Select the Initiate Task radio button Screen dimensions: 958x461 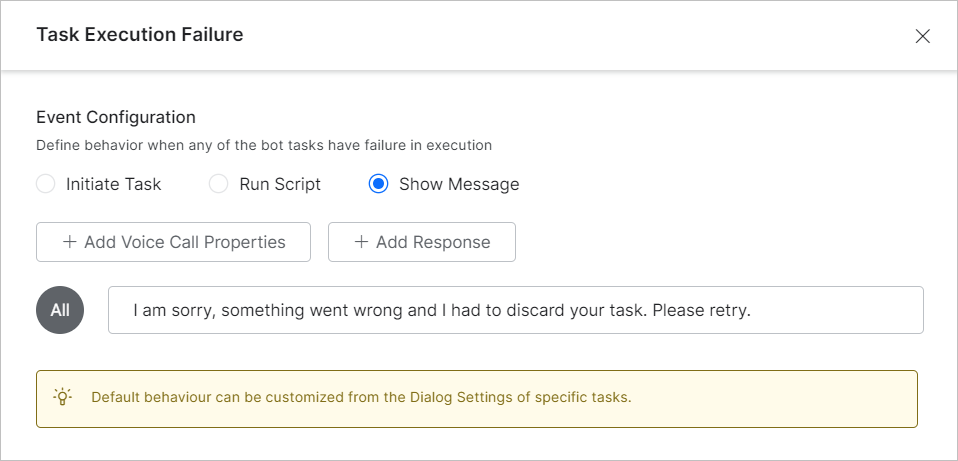[46, 184]
